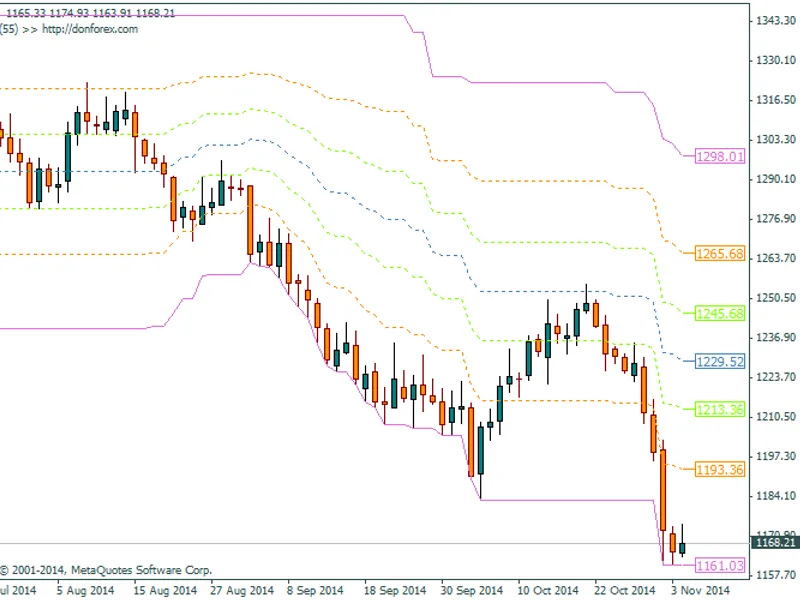Click the 27 Aug 2014 date label
The height and width of the screenshot is (600, 800).
tap(242, 590)
